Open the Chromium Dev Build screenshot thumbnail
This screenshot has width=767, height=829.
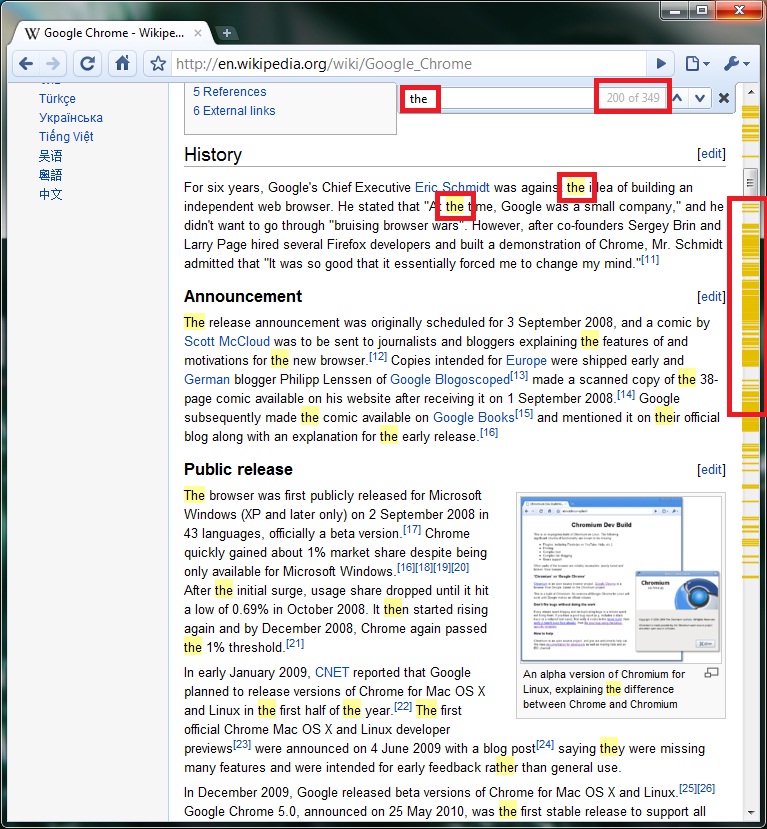pos(620,579)
